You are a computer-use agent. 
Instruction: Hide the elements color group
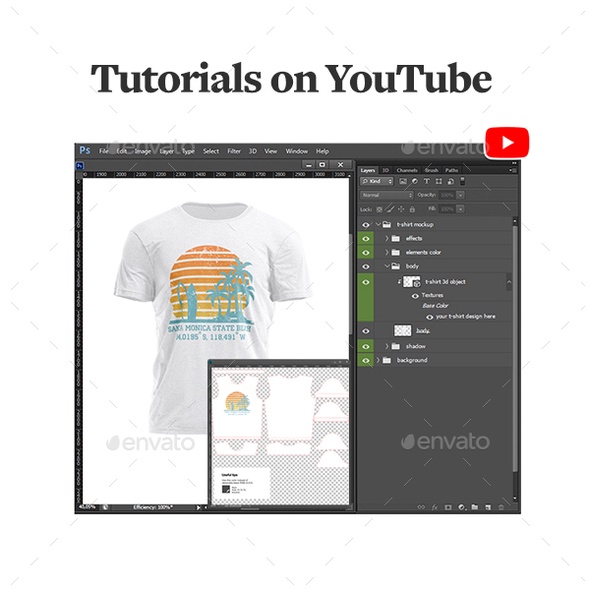(366, 252)
